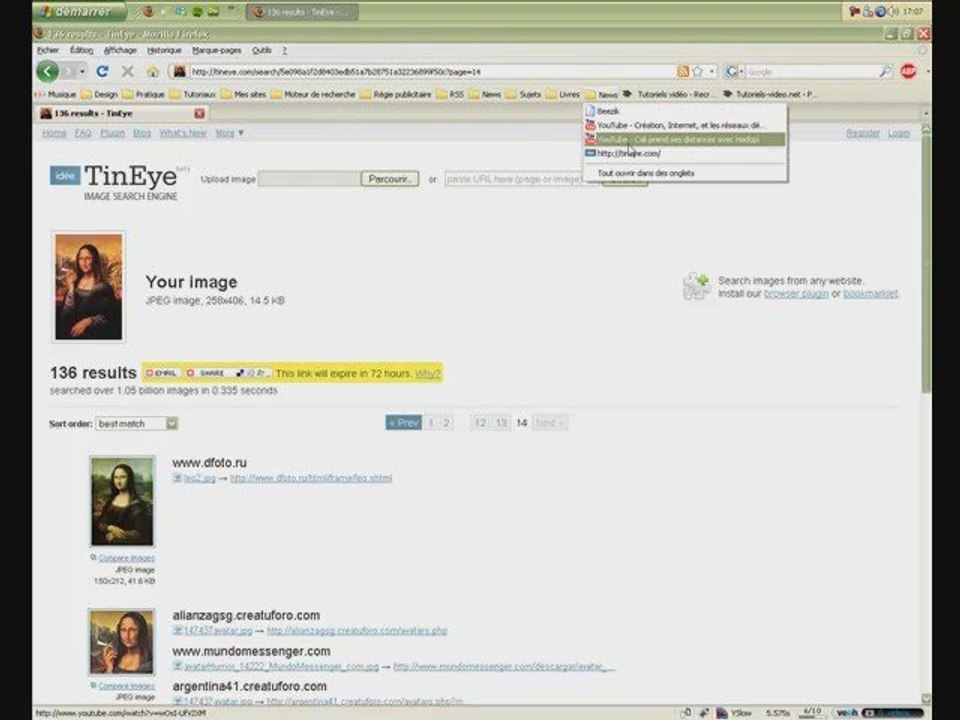Image resolution: width=960 pixels, height=720 pixels.
Task: Open the Back history dropdown arrow
Action: pyautogui.click(x=82, y=72)
